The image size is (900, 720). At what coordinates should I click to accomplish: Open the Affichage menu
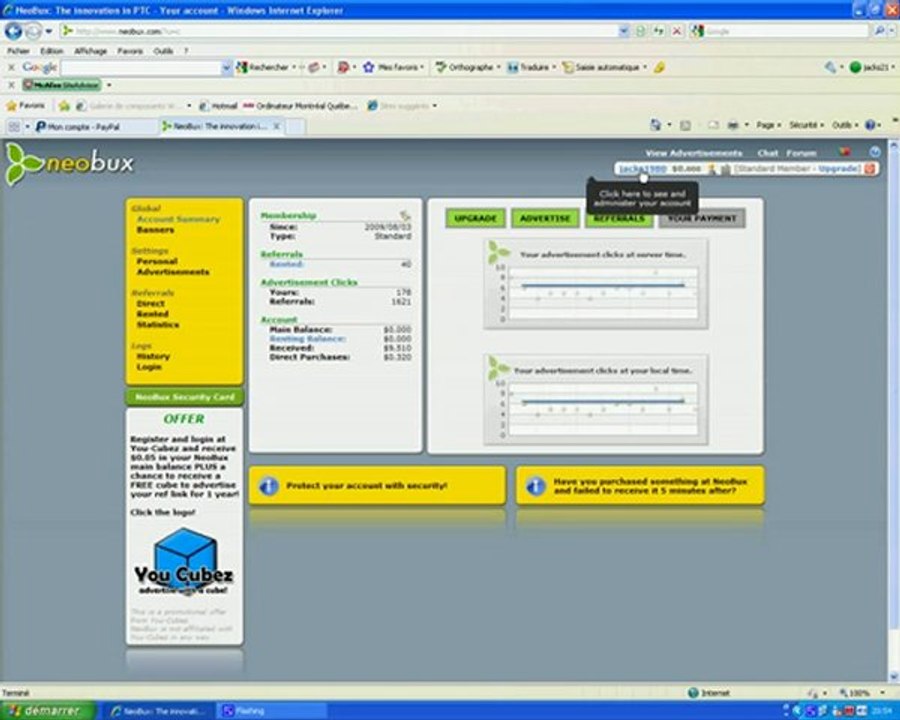[x=91, y=51]
